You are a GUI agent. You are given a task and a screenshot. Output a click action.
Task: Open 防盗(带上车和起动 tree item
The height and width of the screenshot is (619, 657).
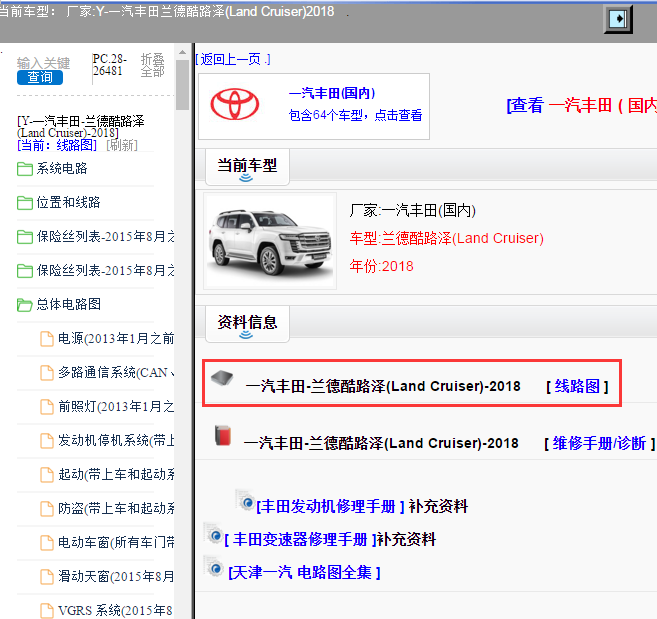pyautogui.click(x=116, y=508)
